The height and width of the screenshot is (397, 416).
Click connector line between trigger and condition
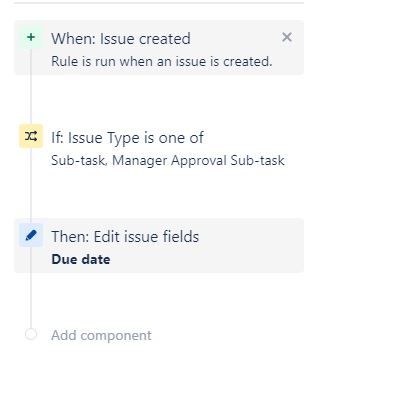[31, 87]
